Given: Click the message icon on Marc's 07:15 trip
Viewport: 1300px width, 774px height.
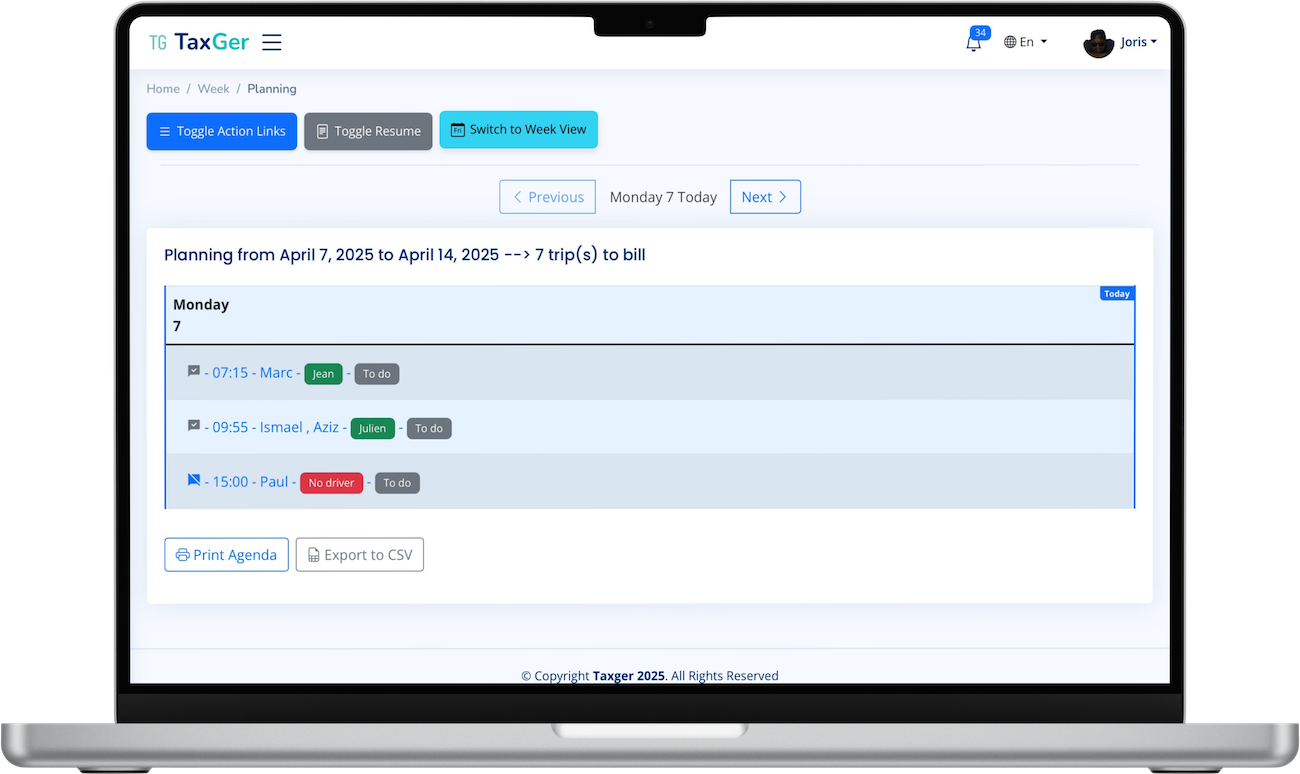Looking at the screenshot, I should click(194, 371).
